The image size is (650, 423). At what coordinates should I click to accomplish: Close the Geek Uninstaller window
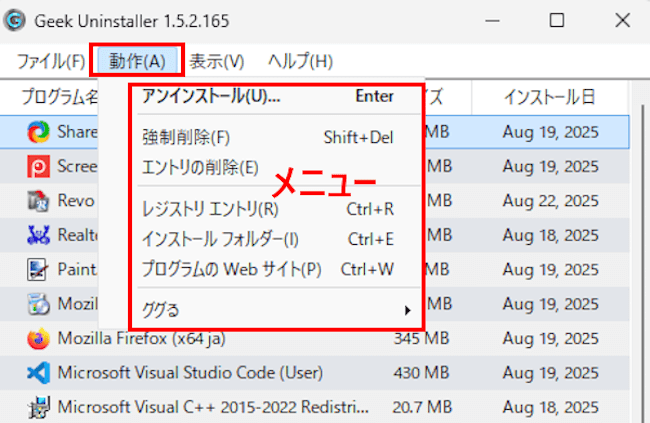pos(622,20)
